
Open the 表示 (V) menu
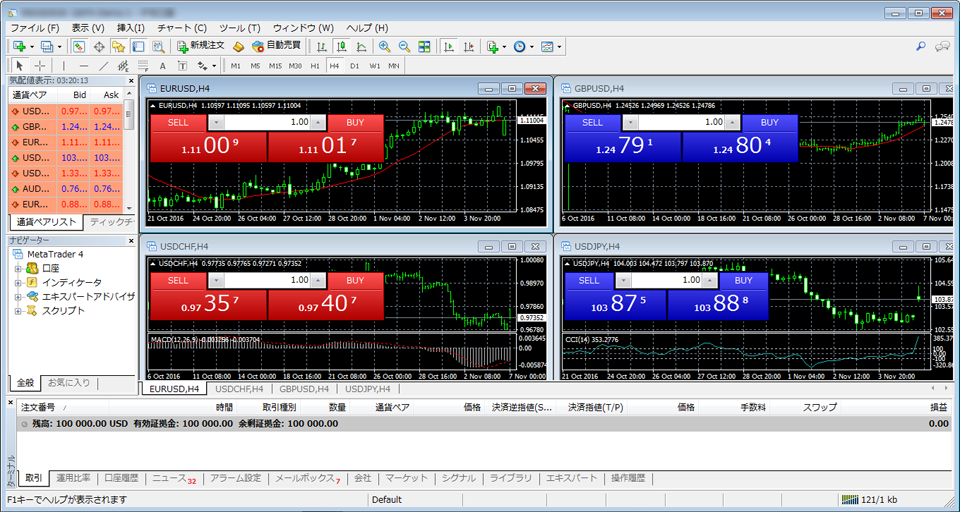pos(88,28)
